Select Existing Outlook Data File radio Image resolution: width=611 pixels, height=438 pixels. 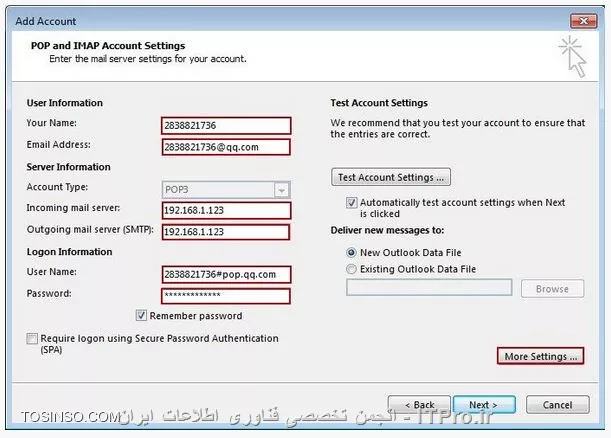click(351, 269)
